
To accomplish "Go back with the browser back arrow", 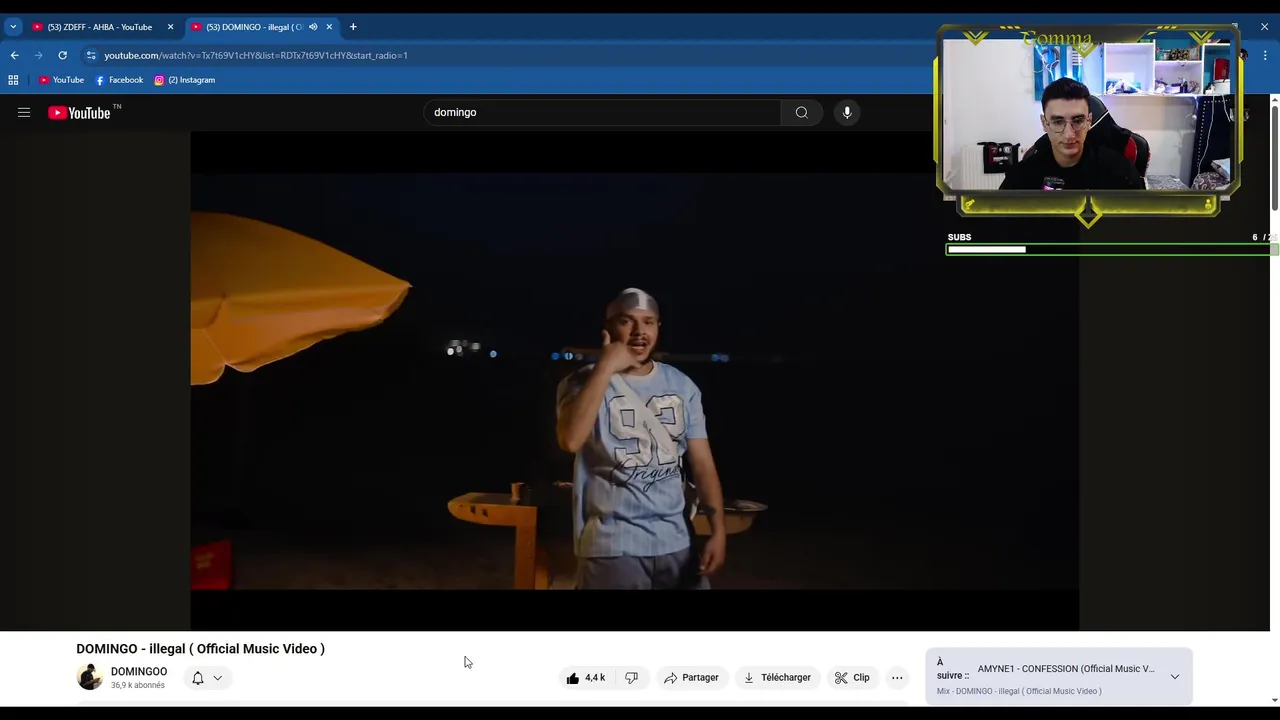I will pos(14,55).
